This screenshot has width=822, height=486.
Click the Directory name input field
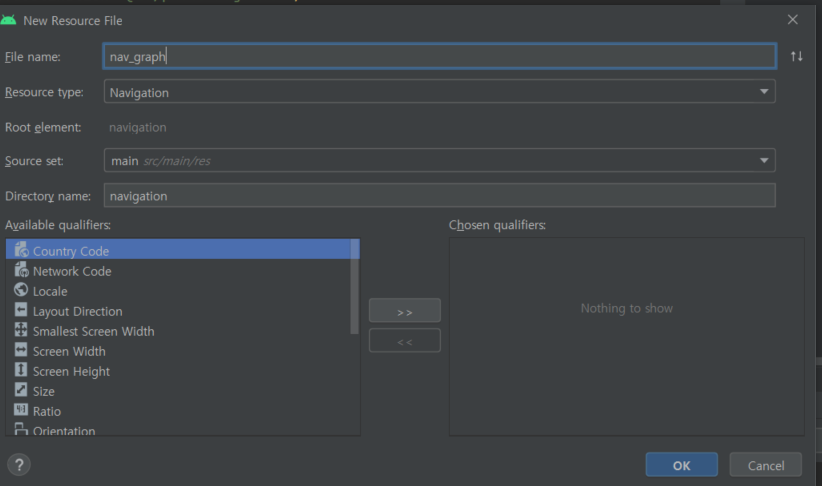[x=439, y=196]
